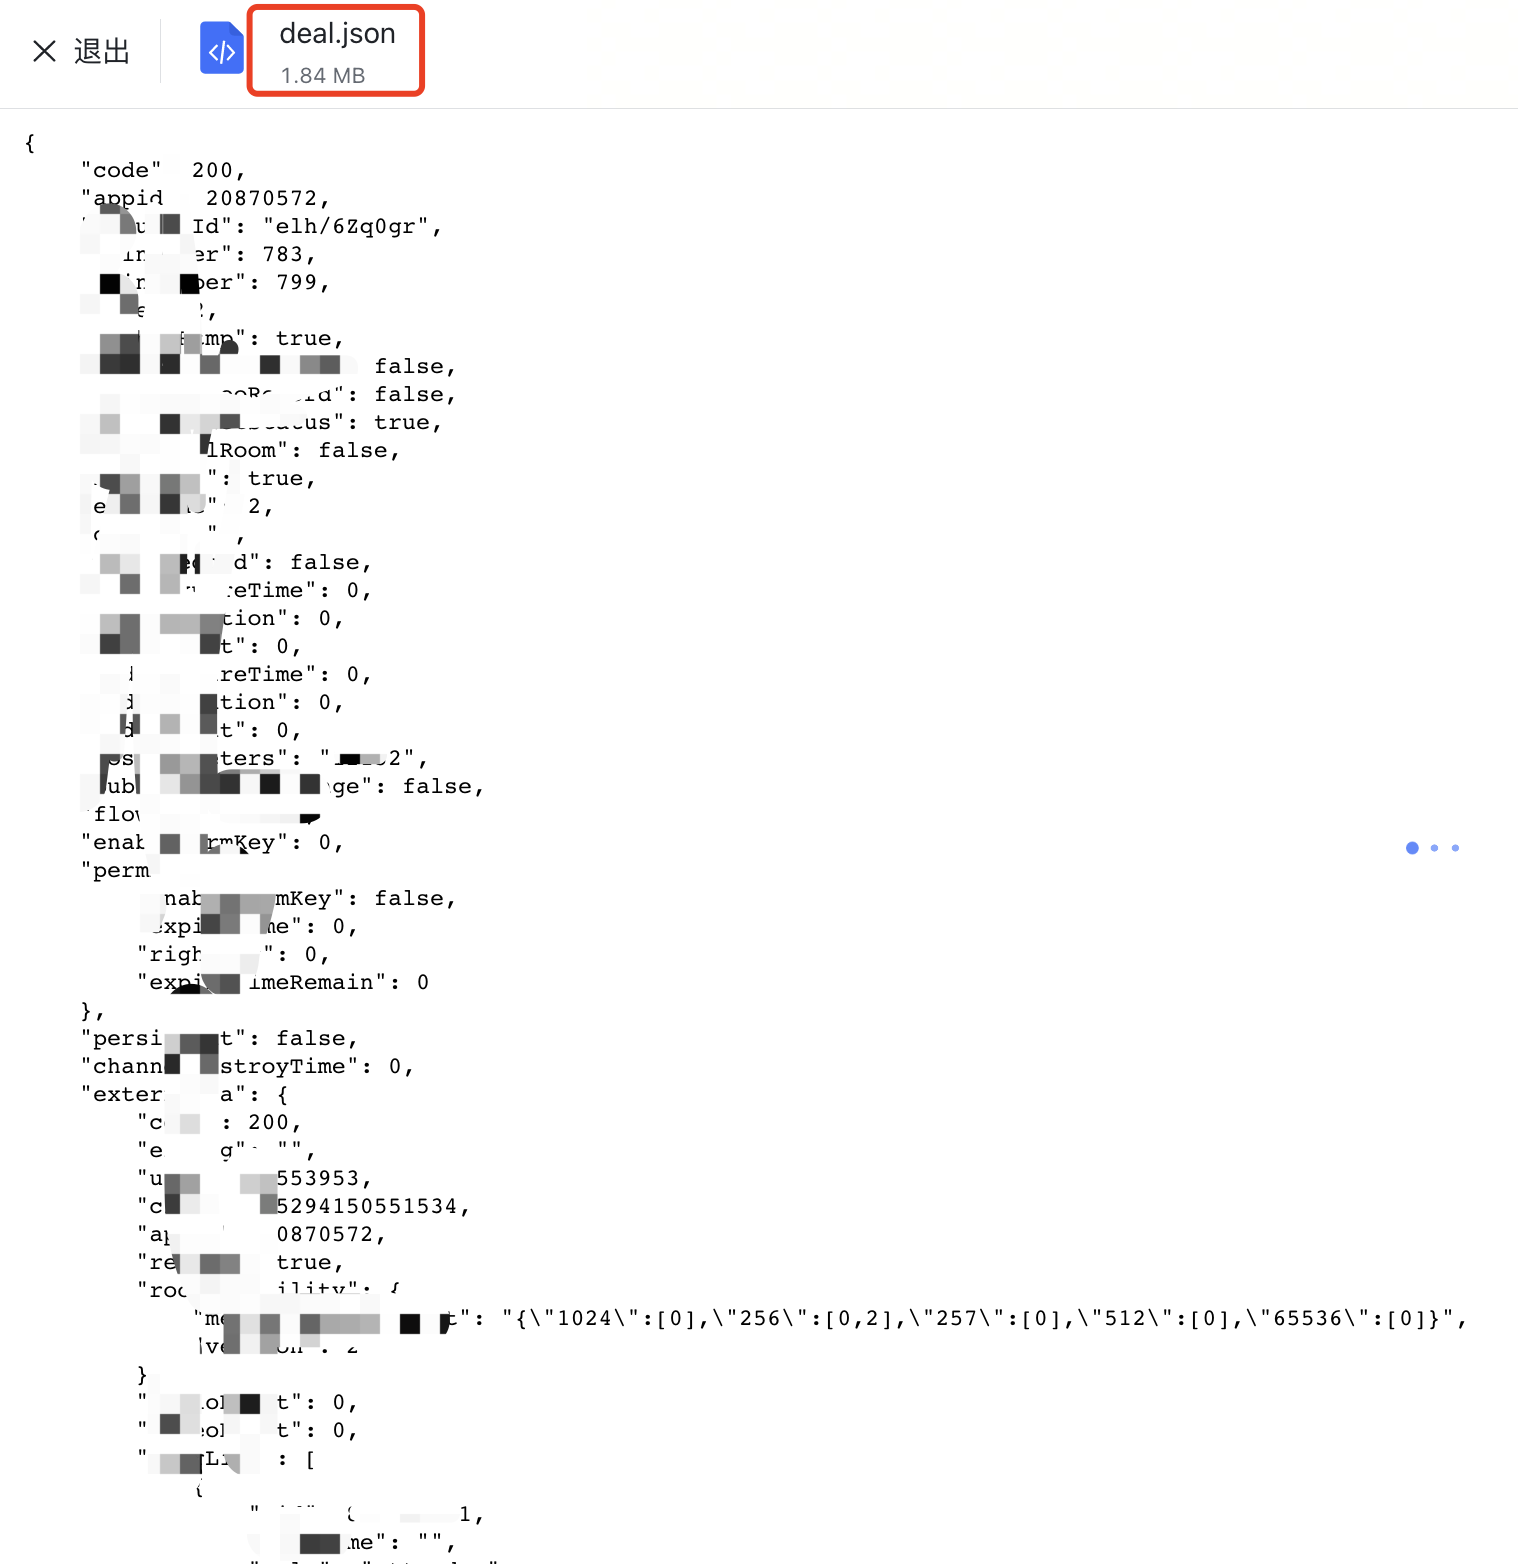The width and height of the screenshot is (1518, 1564).
Task: Click the opening curly brace on first line
Action: pyautogui.click(x=30, y=143)
